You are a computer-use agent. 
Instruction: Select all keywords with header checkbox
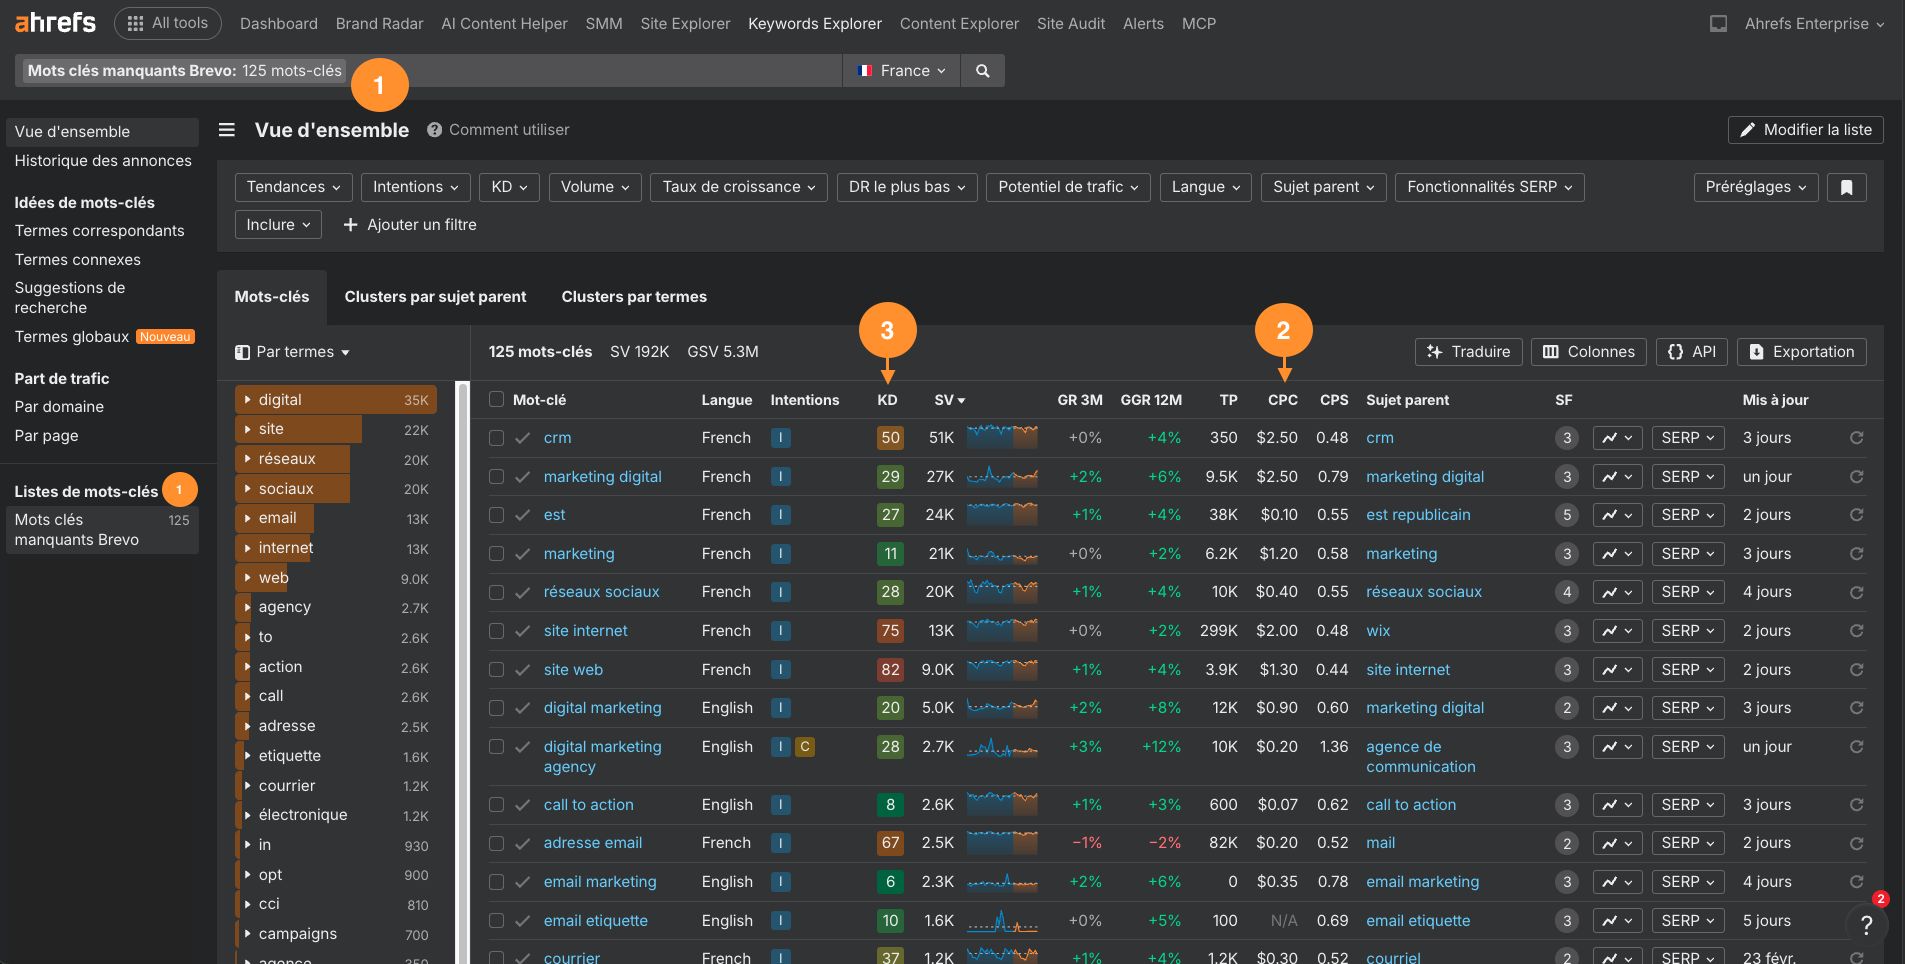click(x=496, y=400)
